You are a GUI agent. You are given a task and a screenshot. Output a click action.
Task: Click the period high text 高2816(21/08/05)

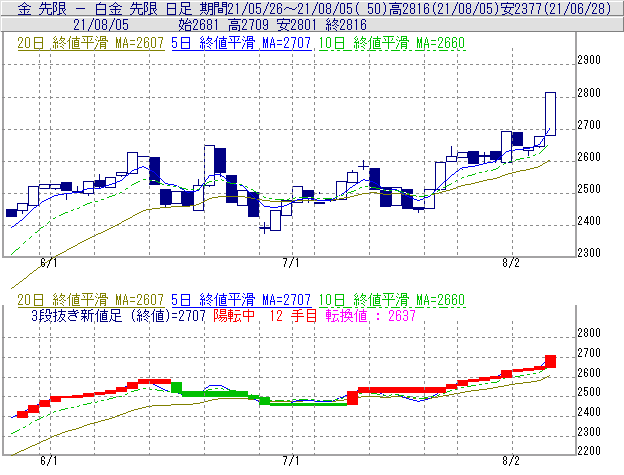pyautogui.click(x=444, y=8)
